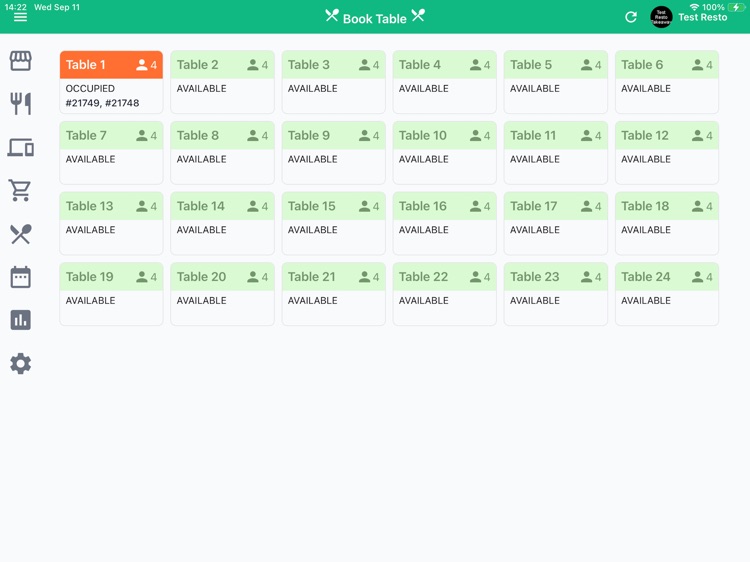Screen dimensions: 750x562
Task: Click the 14:22 clock in status bar
Action: pos(16,7)
